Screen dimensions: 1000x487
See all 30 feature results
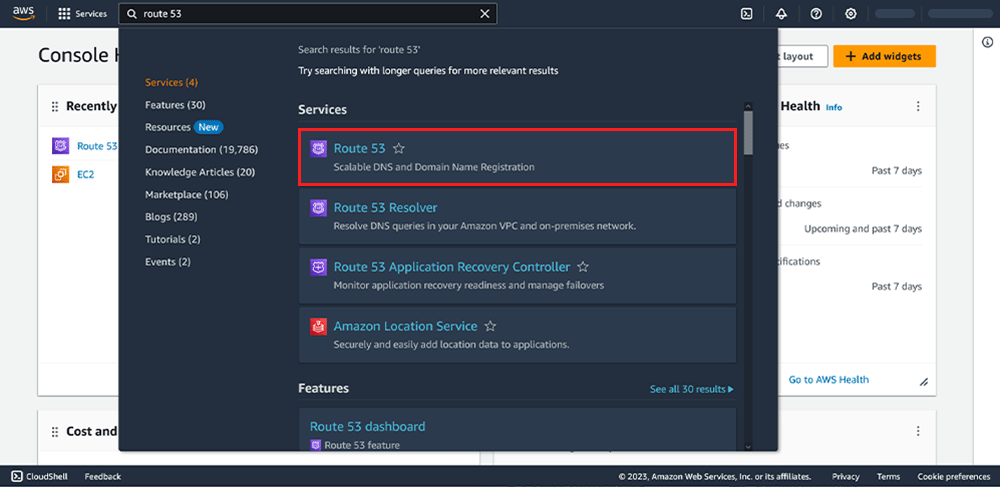tap(692, 389)
